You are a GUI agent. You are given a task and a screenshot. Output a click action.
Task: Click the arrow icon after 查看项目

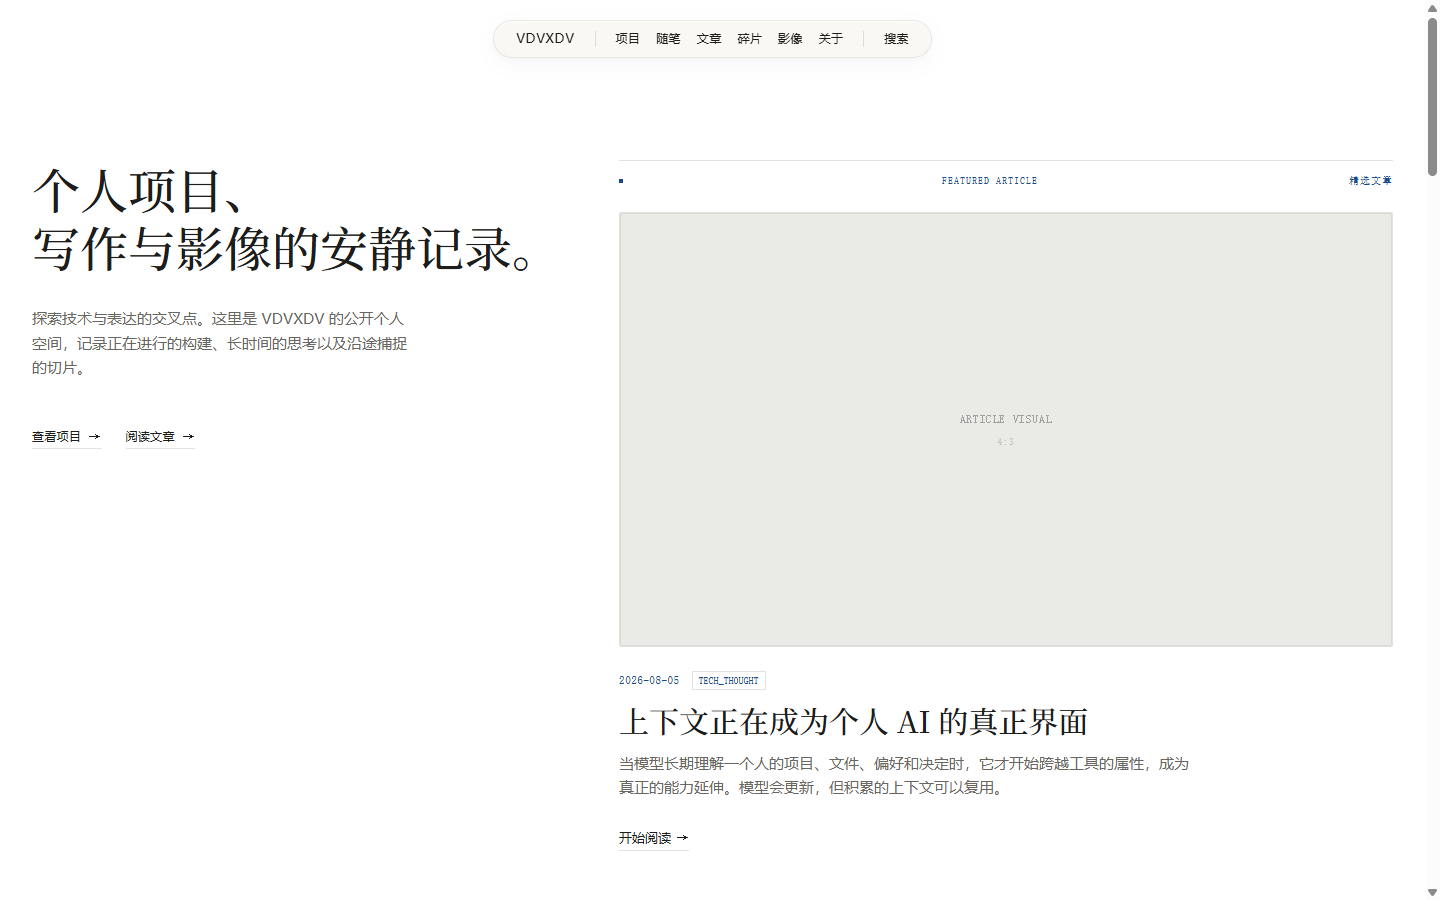click(x=94, y=437)
